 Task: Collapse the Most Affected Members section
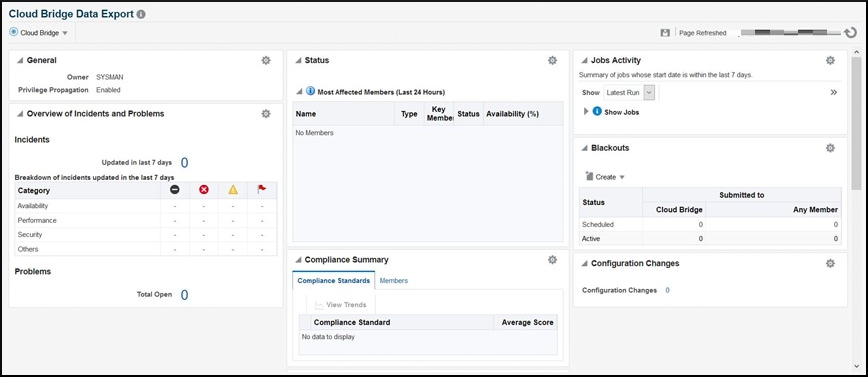pos(299,92)
